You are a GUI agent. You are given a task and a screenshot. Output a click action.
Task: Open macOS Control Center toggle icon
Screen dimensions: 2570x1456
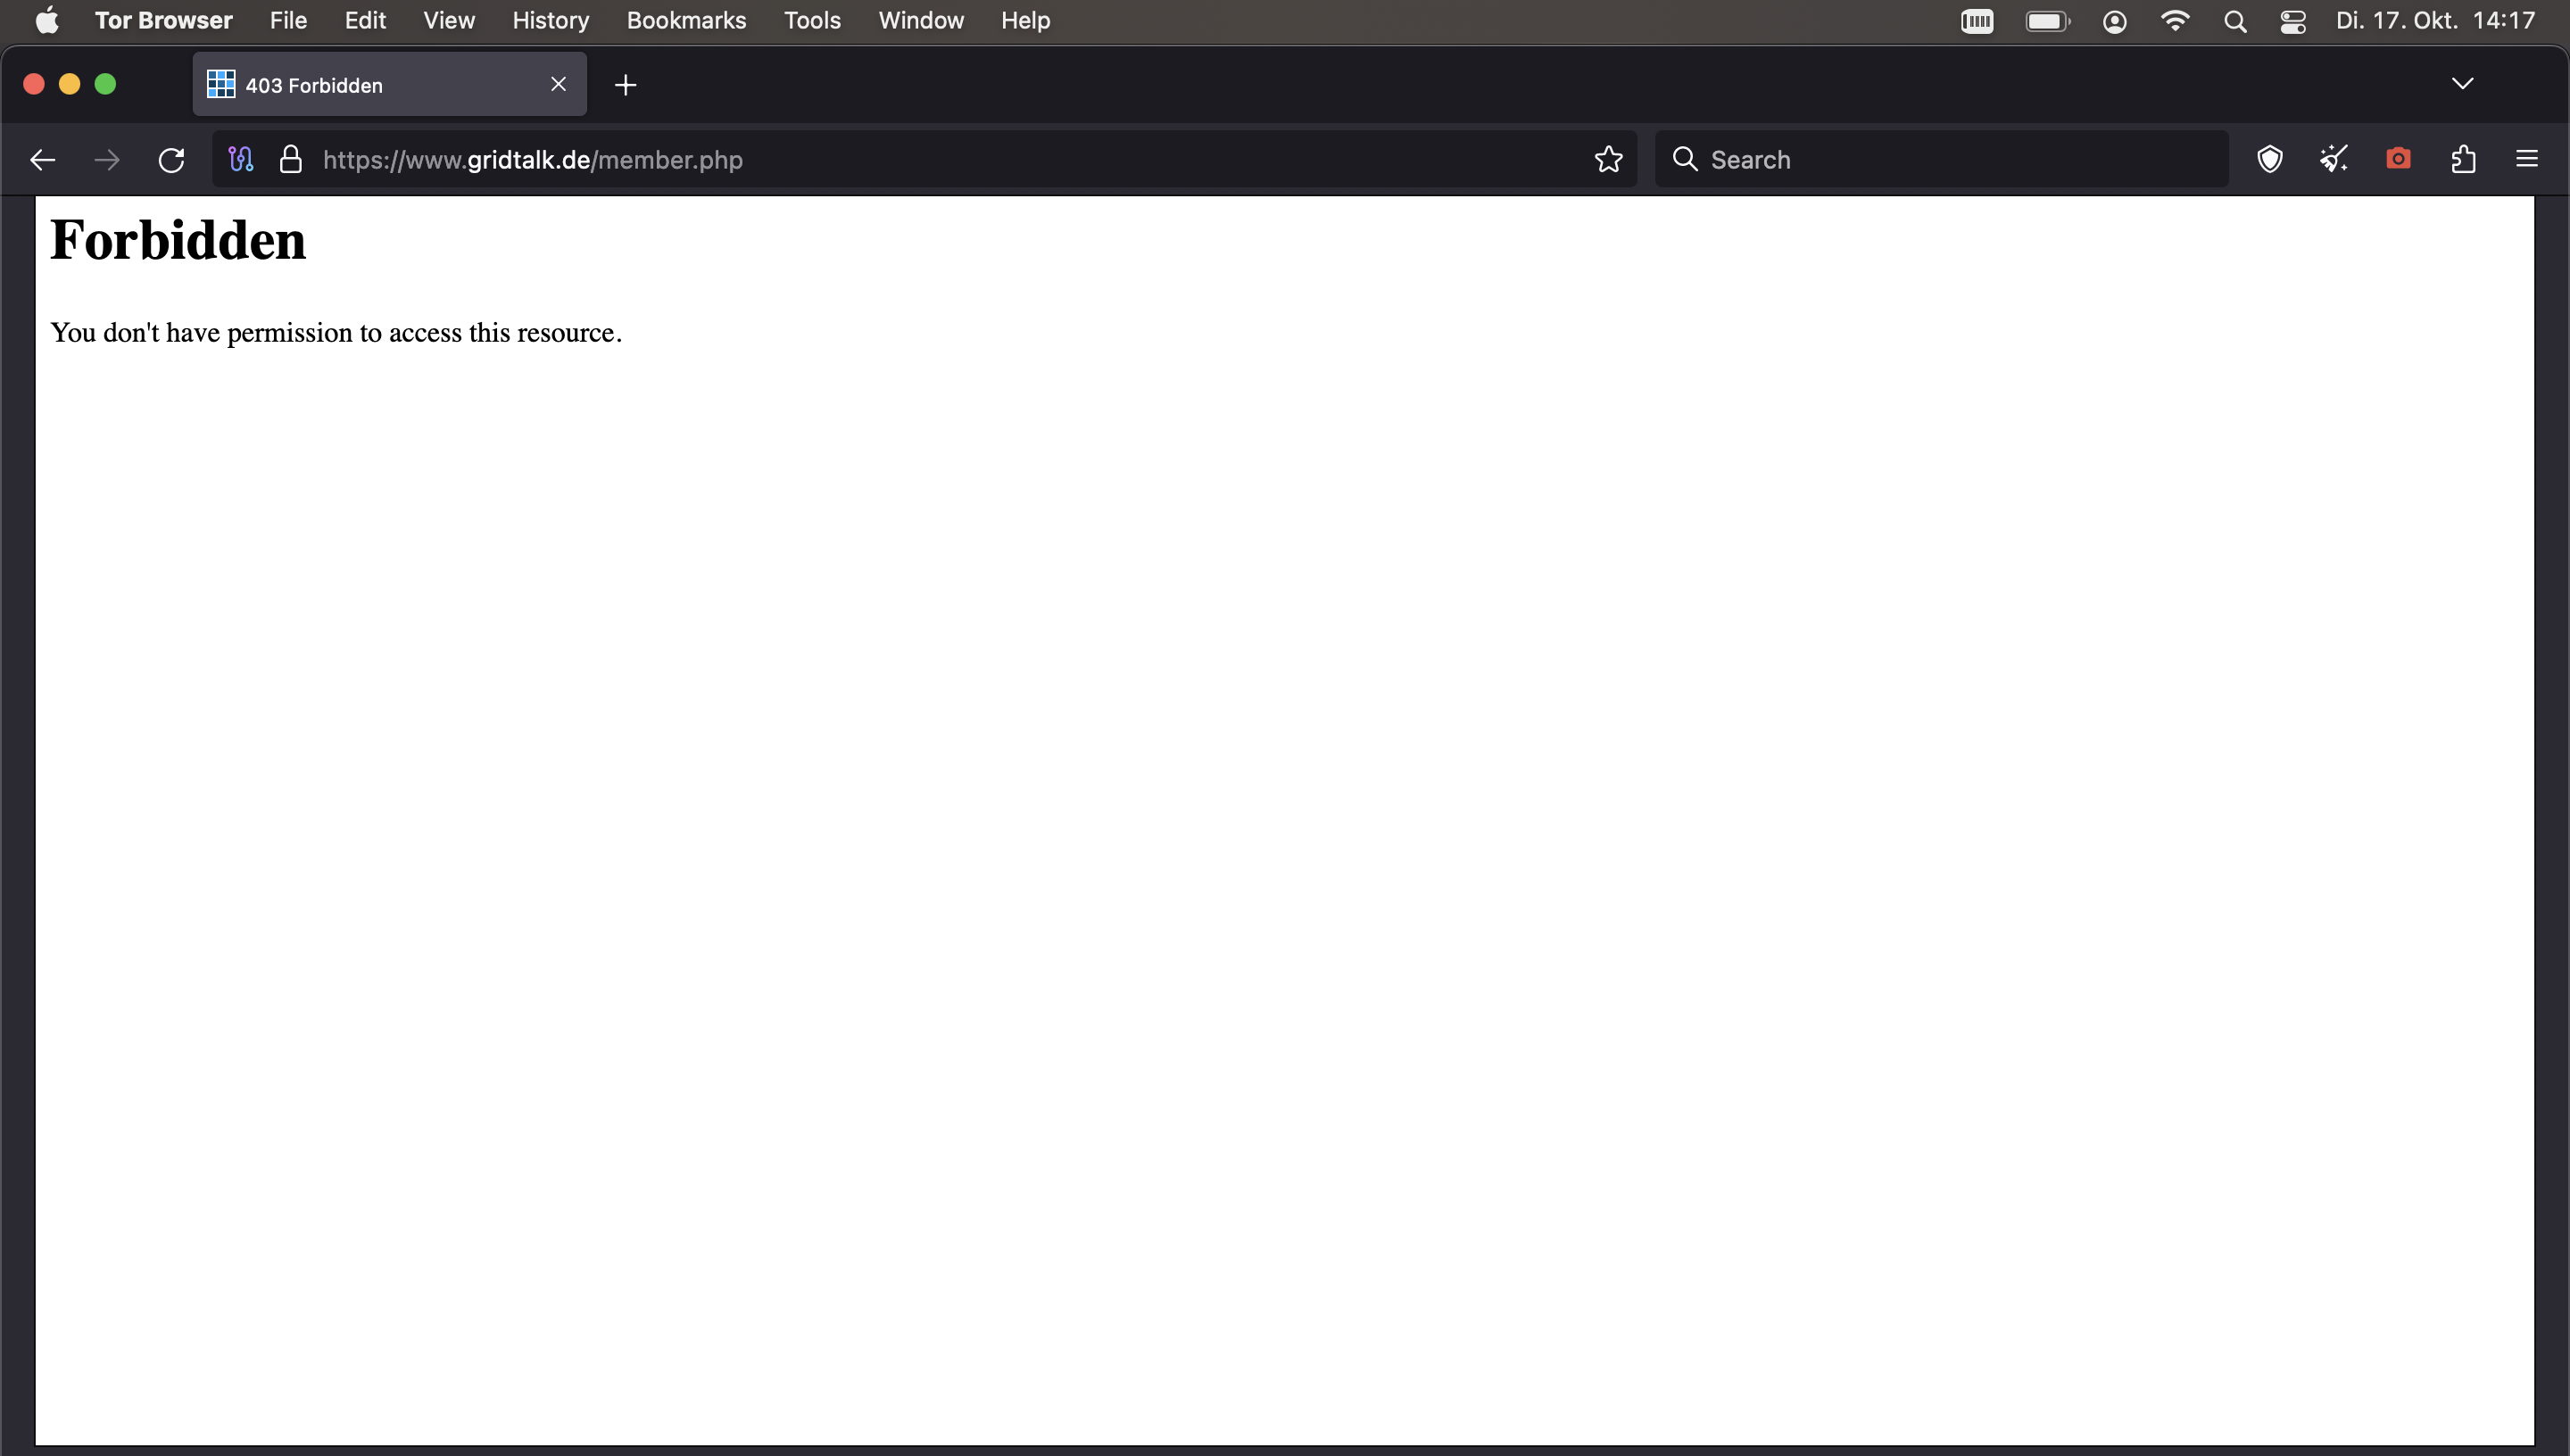(x=2293, y=21)
